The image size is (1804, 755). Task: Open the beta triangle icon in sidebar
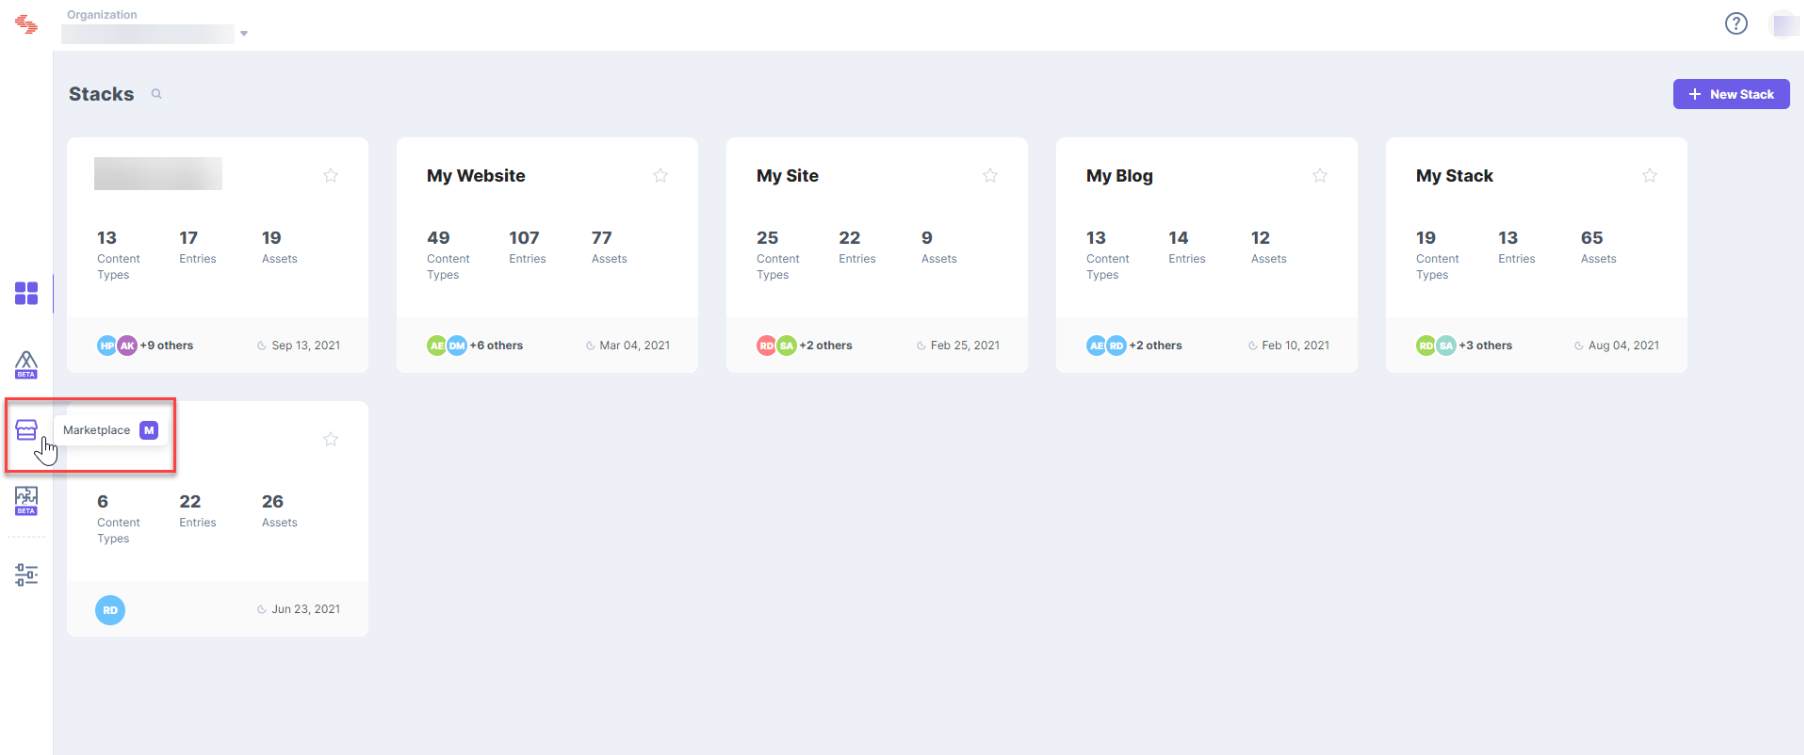pos(26,365)
